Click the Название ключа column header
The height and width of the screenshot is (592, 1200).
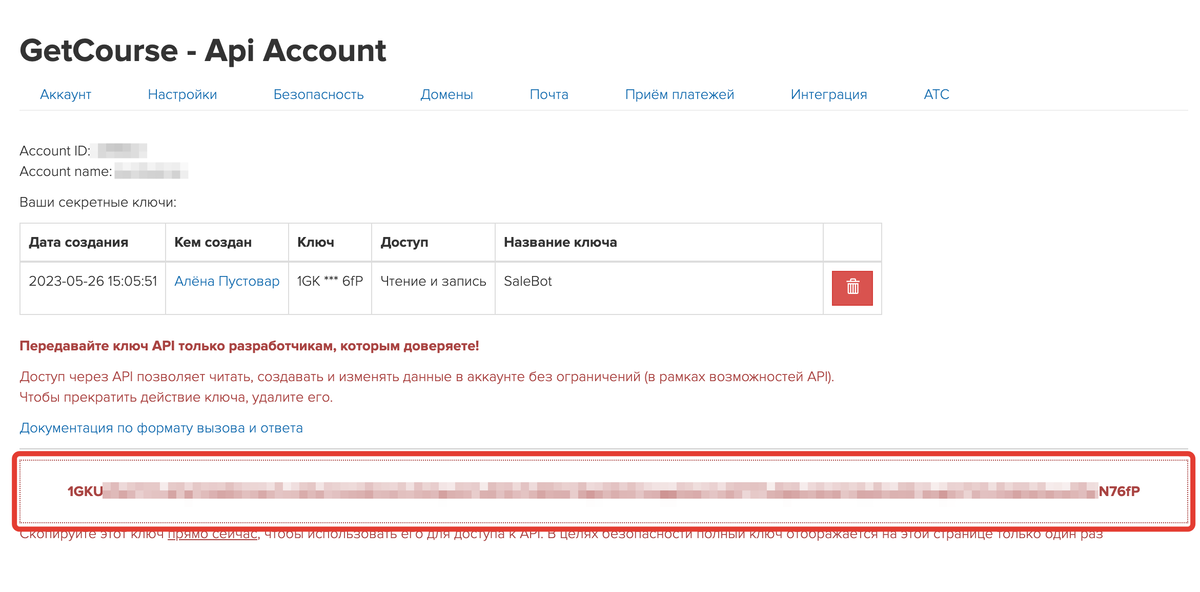click(560, 242)
